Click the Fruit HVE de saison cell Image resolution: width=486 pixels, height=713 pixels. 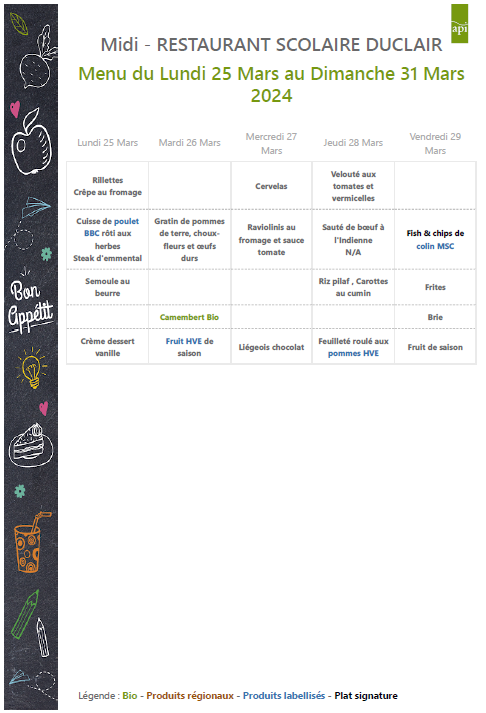189,346
